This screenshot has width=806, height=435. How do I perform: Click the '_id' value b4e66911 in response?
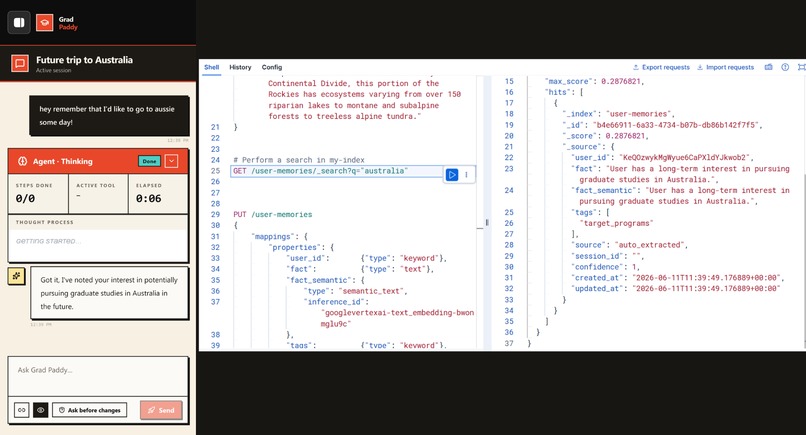[x=677, y=125]
